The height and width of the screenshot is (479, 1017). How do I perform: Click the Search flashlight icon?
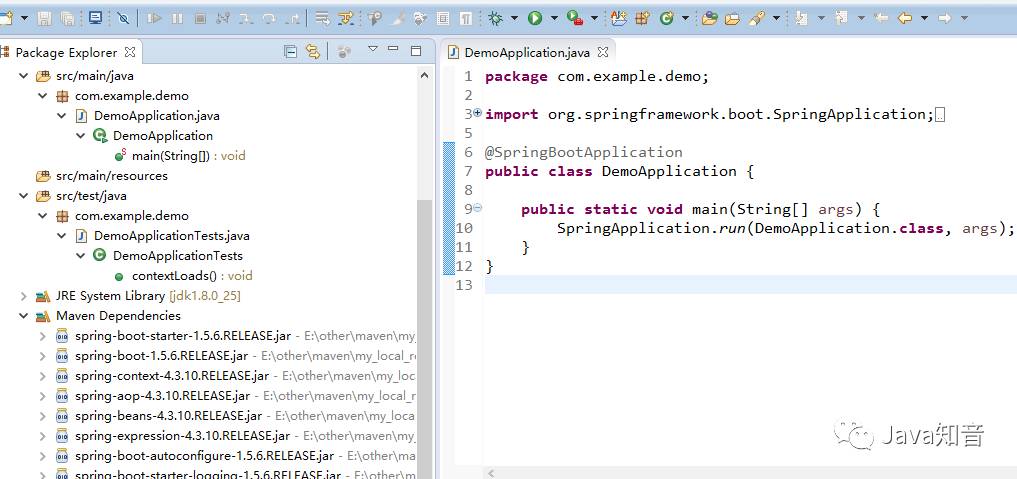[757, 19]
